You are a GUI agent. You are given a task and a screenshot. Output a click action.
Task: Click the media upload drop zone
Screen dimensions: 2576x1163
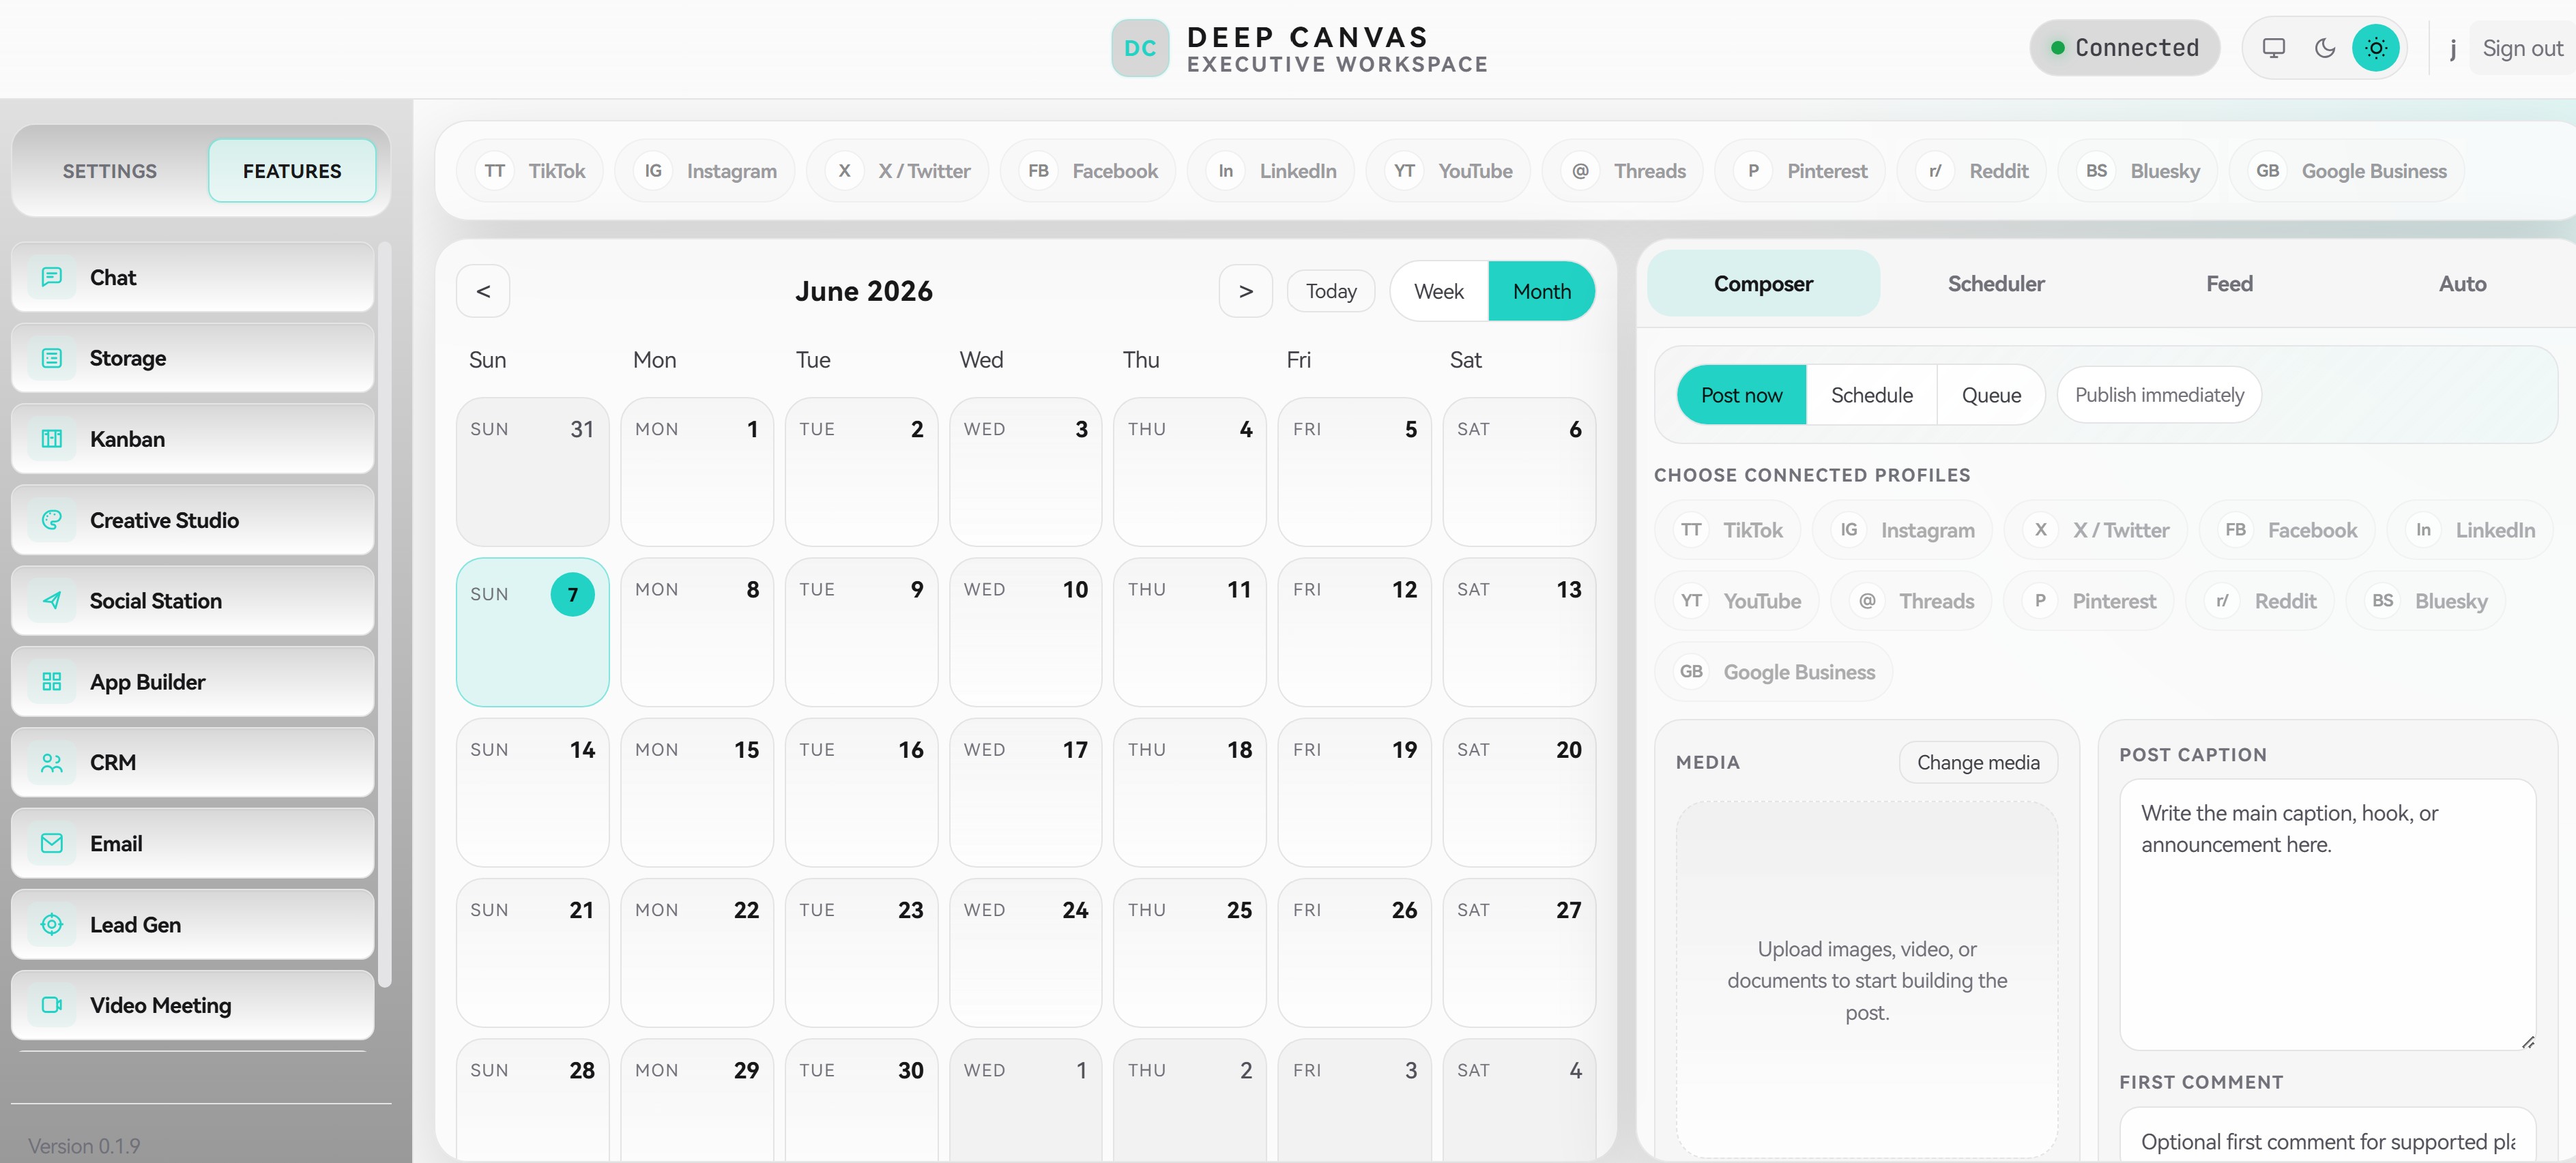[1867, 980]
